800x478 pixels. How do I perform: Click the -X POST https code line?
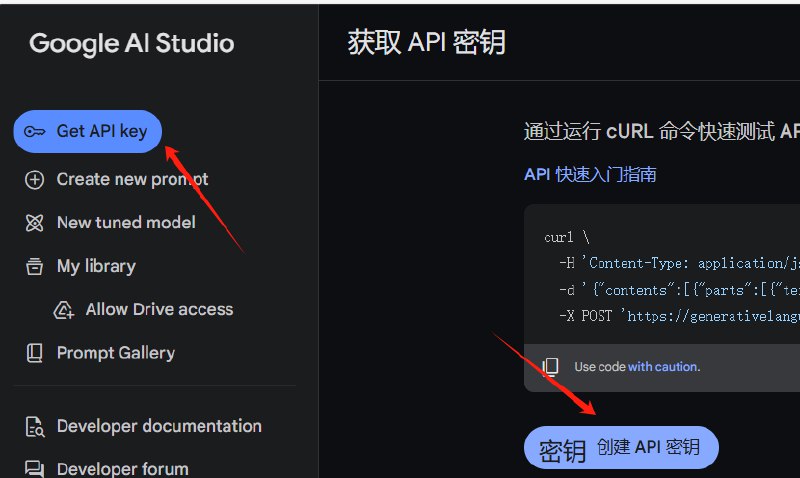[x=679, y=317]
